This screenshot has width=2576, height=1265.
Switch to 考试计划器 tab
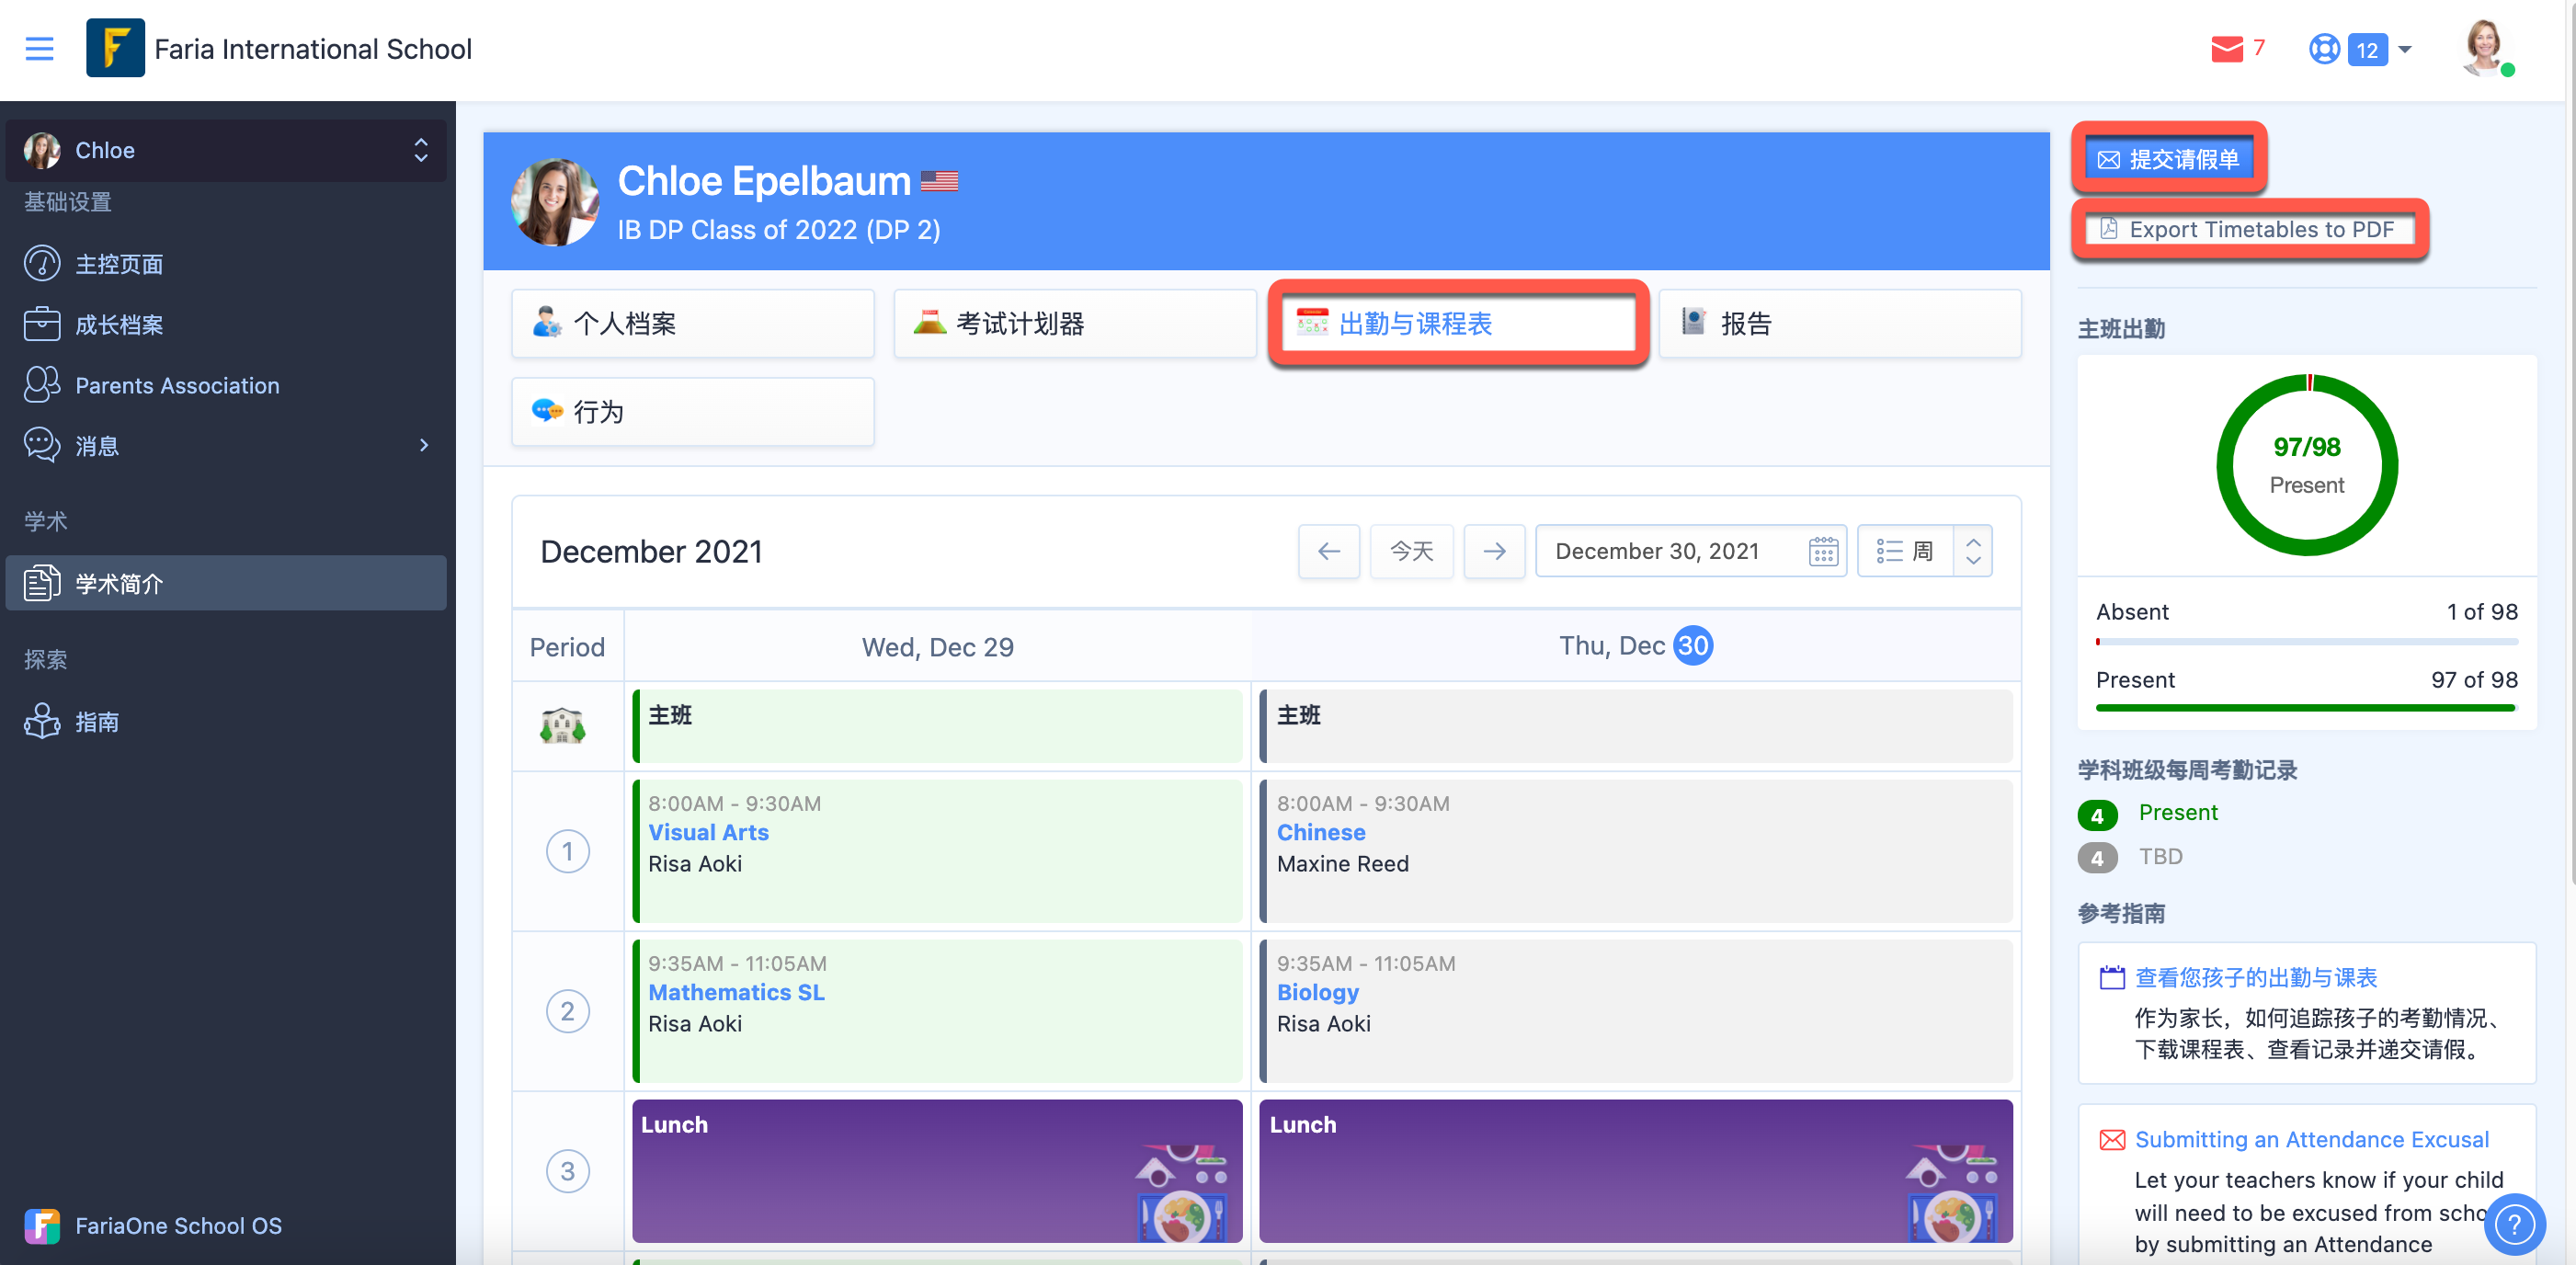(x=1075, y=323)
